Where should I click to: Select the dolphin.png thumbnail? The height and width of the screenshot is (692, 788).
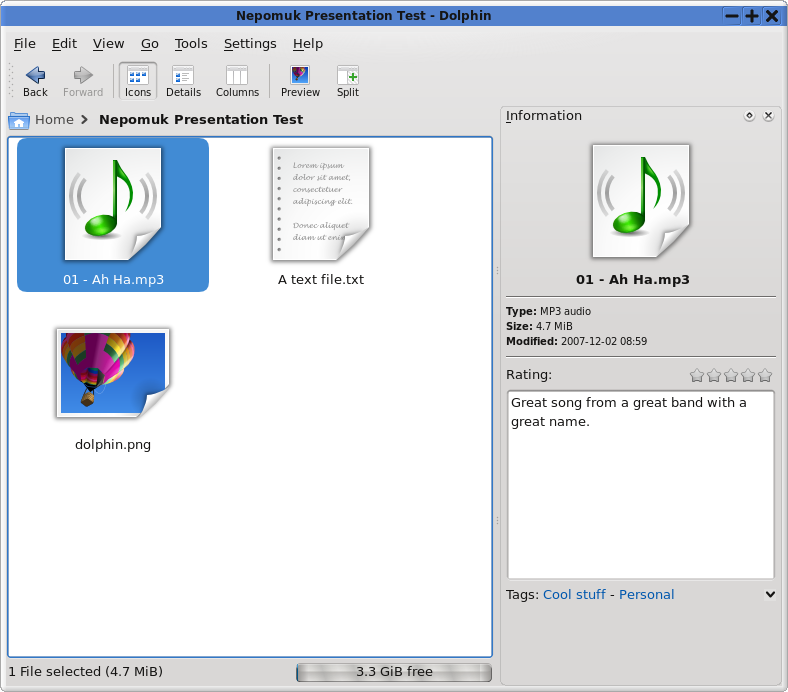click(113, 374)
